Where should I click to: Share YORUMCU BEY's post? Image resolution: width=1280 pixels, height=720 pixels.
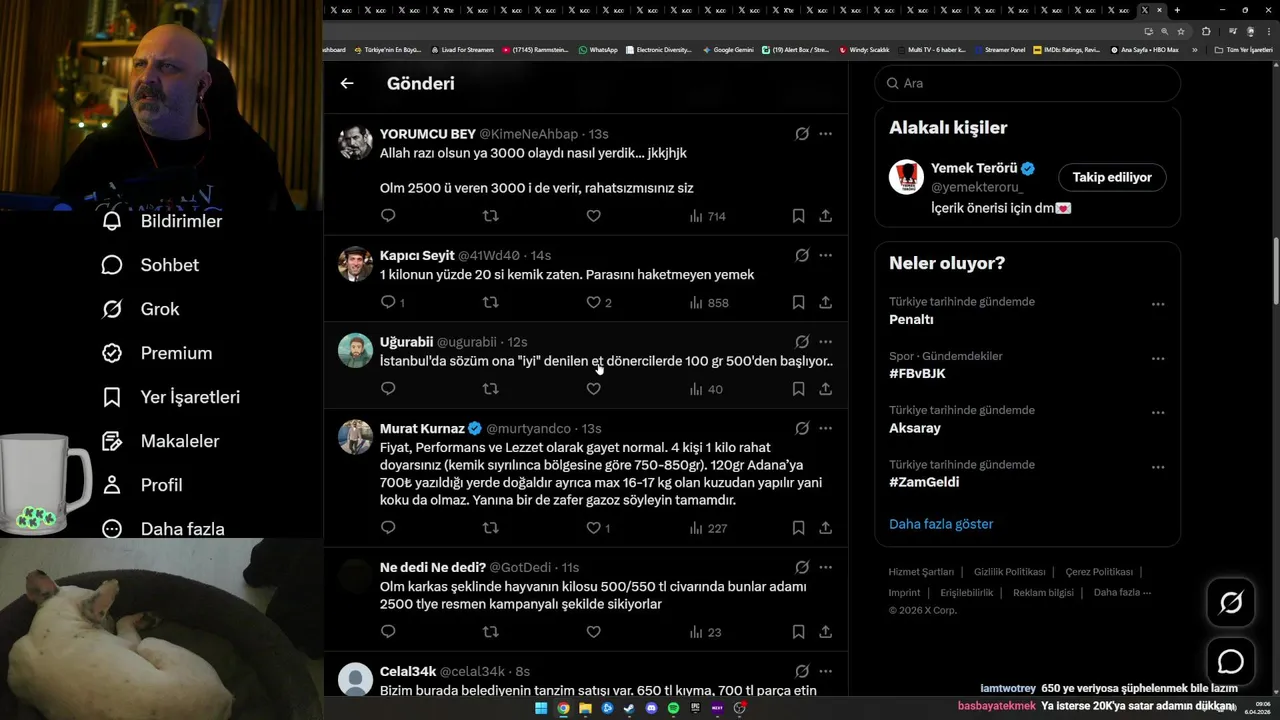pyautogui.click(x=825, y=216)
